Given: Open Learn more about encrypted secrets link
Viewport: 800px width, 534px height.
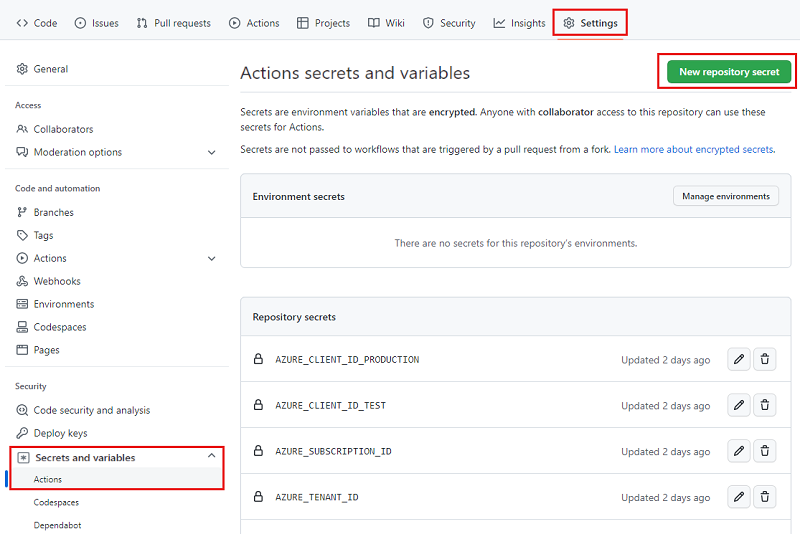Looking at the screenshot, I should [x=694, y=149].
